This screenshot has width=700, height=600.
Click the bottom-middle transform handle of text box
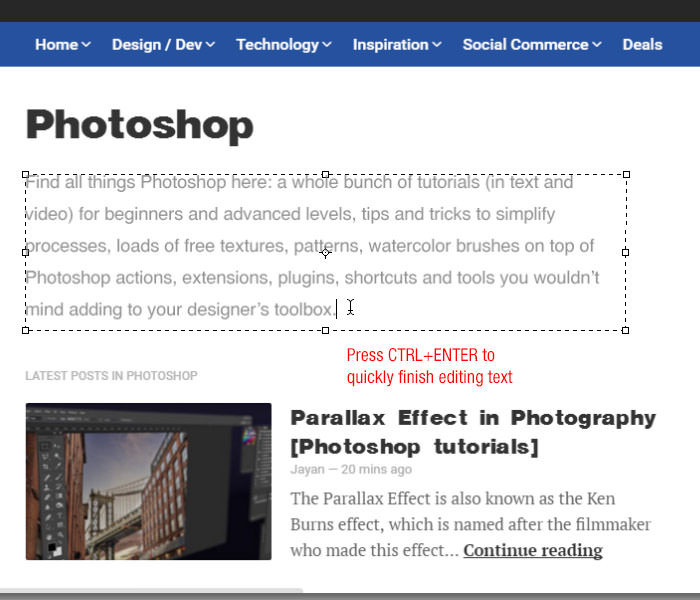[x=325, y=330]
